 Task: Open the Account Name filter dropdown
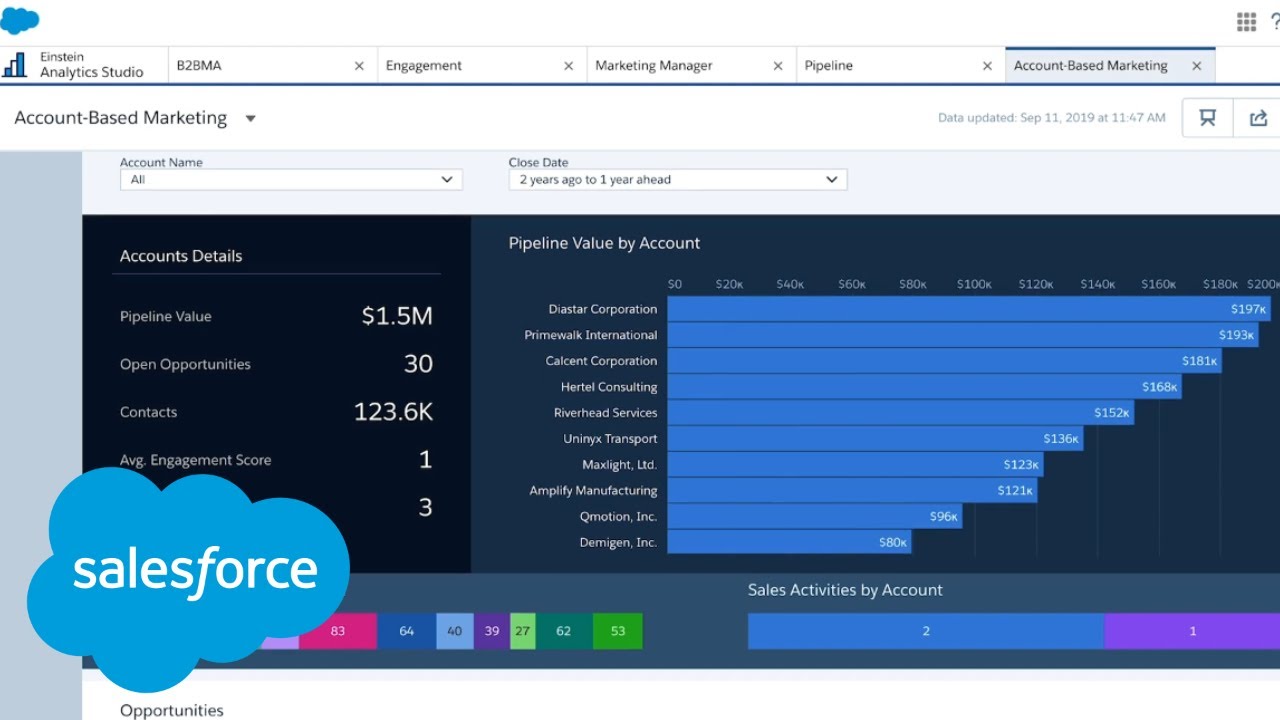pos(291,180)
